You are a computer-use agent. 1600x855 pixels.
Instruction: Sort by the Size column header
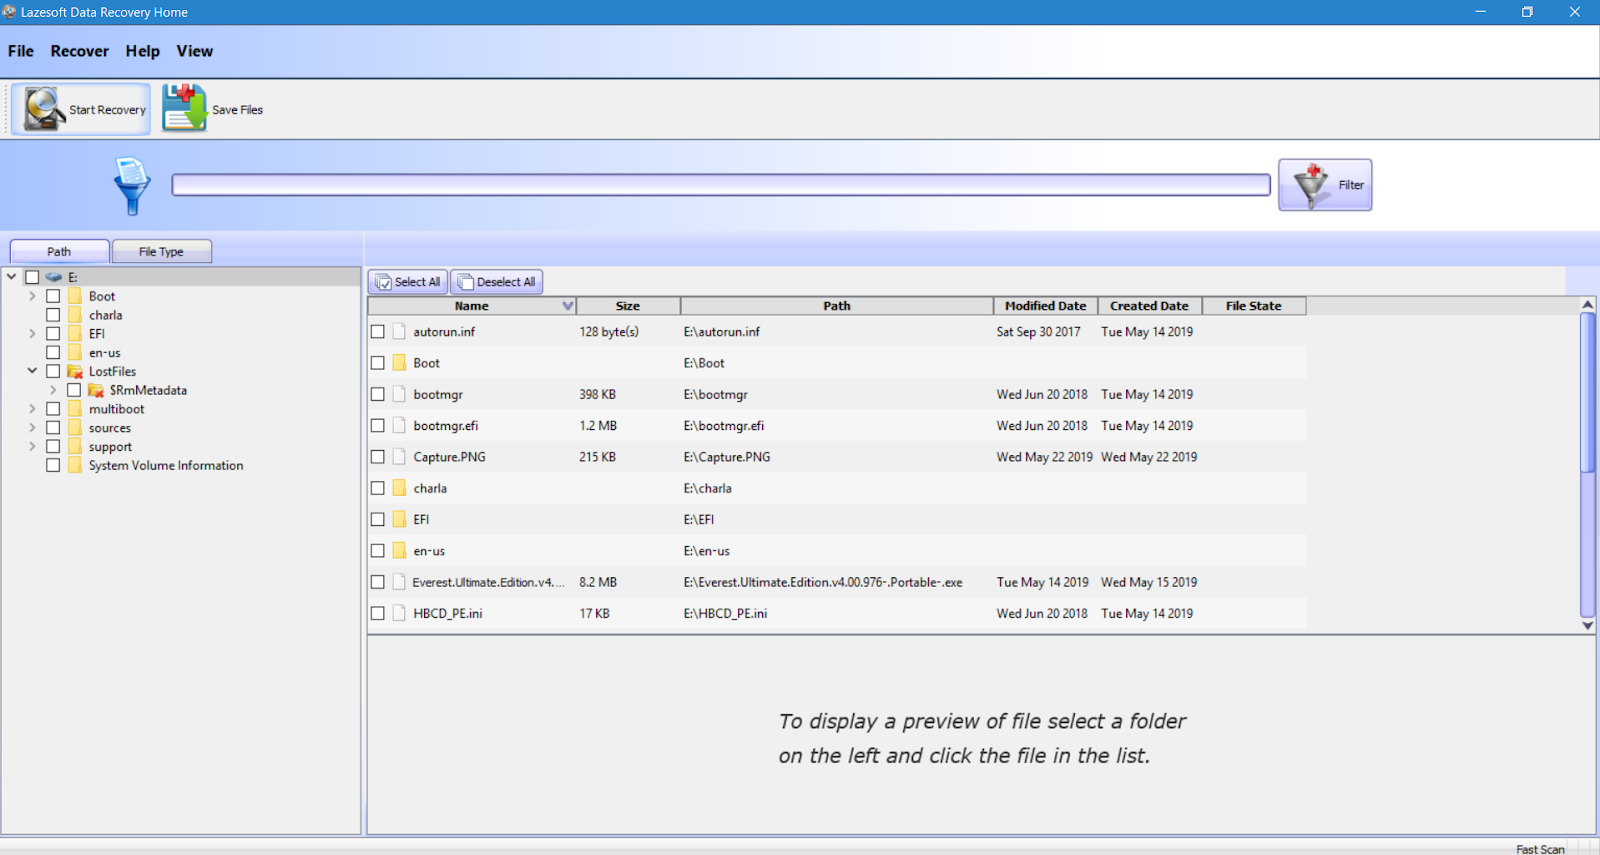pos(628,306)
